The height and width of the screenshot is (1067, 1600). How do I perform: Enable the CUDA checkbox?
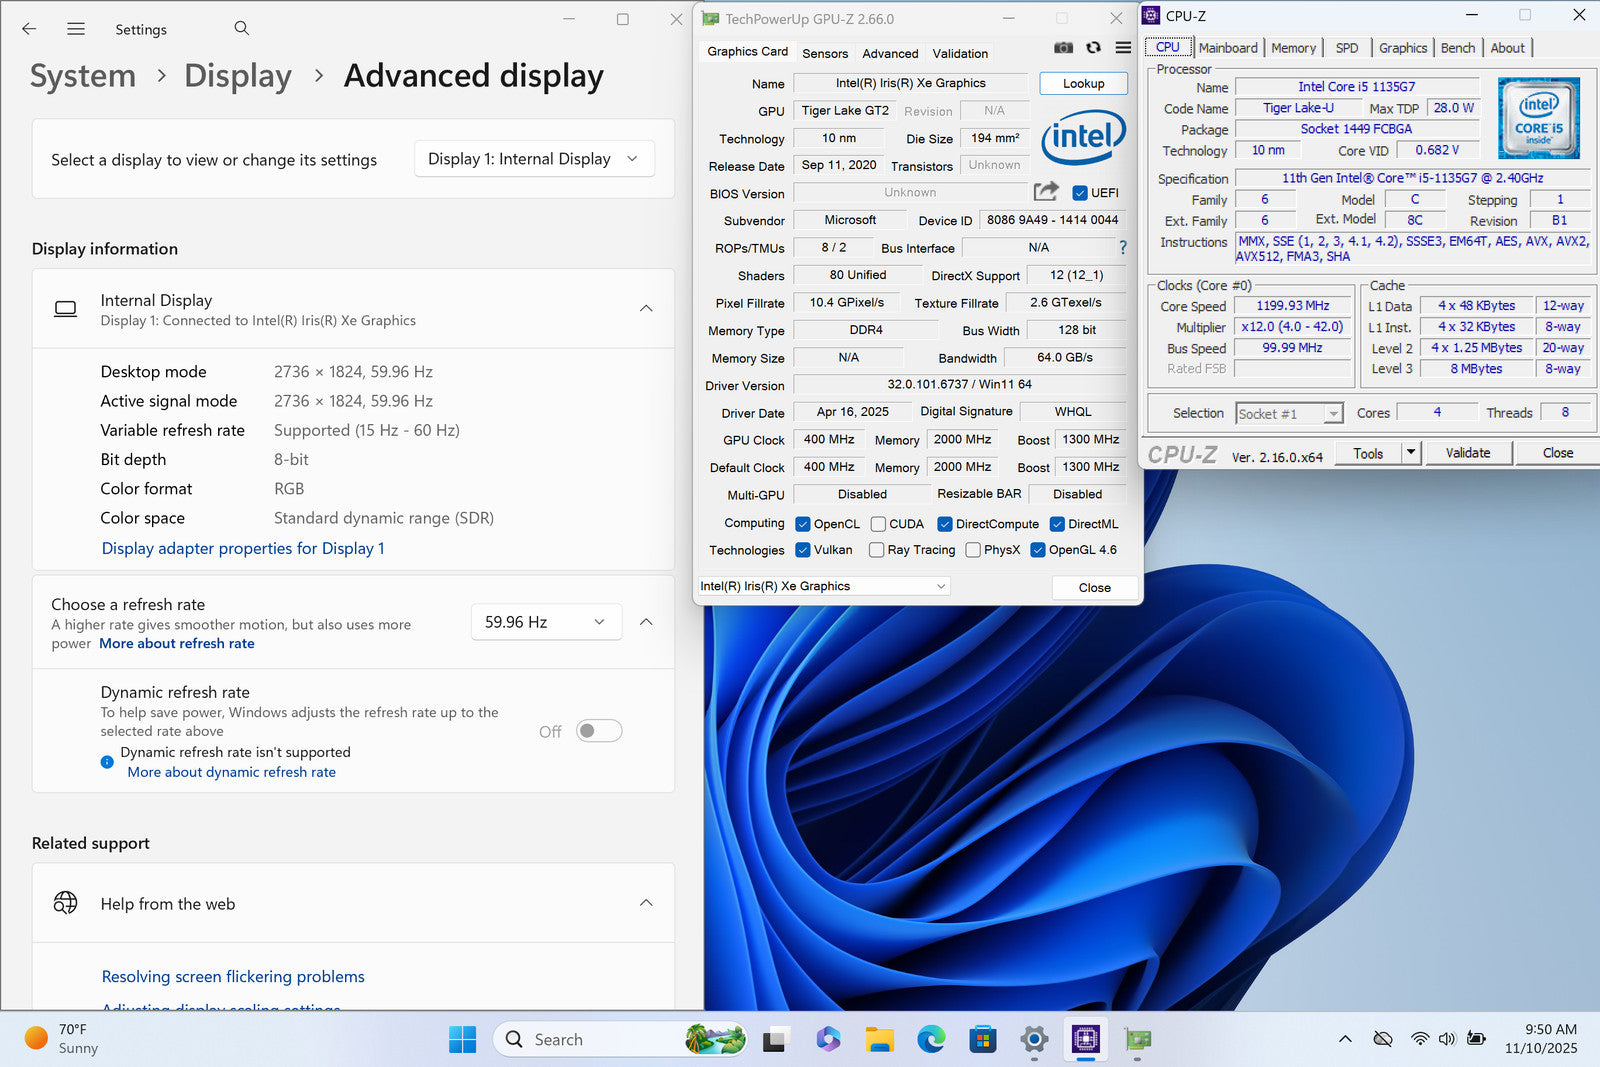pos(878,524)
